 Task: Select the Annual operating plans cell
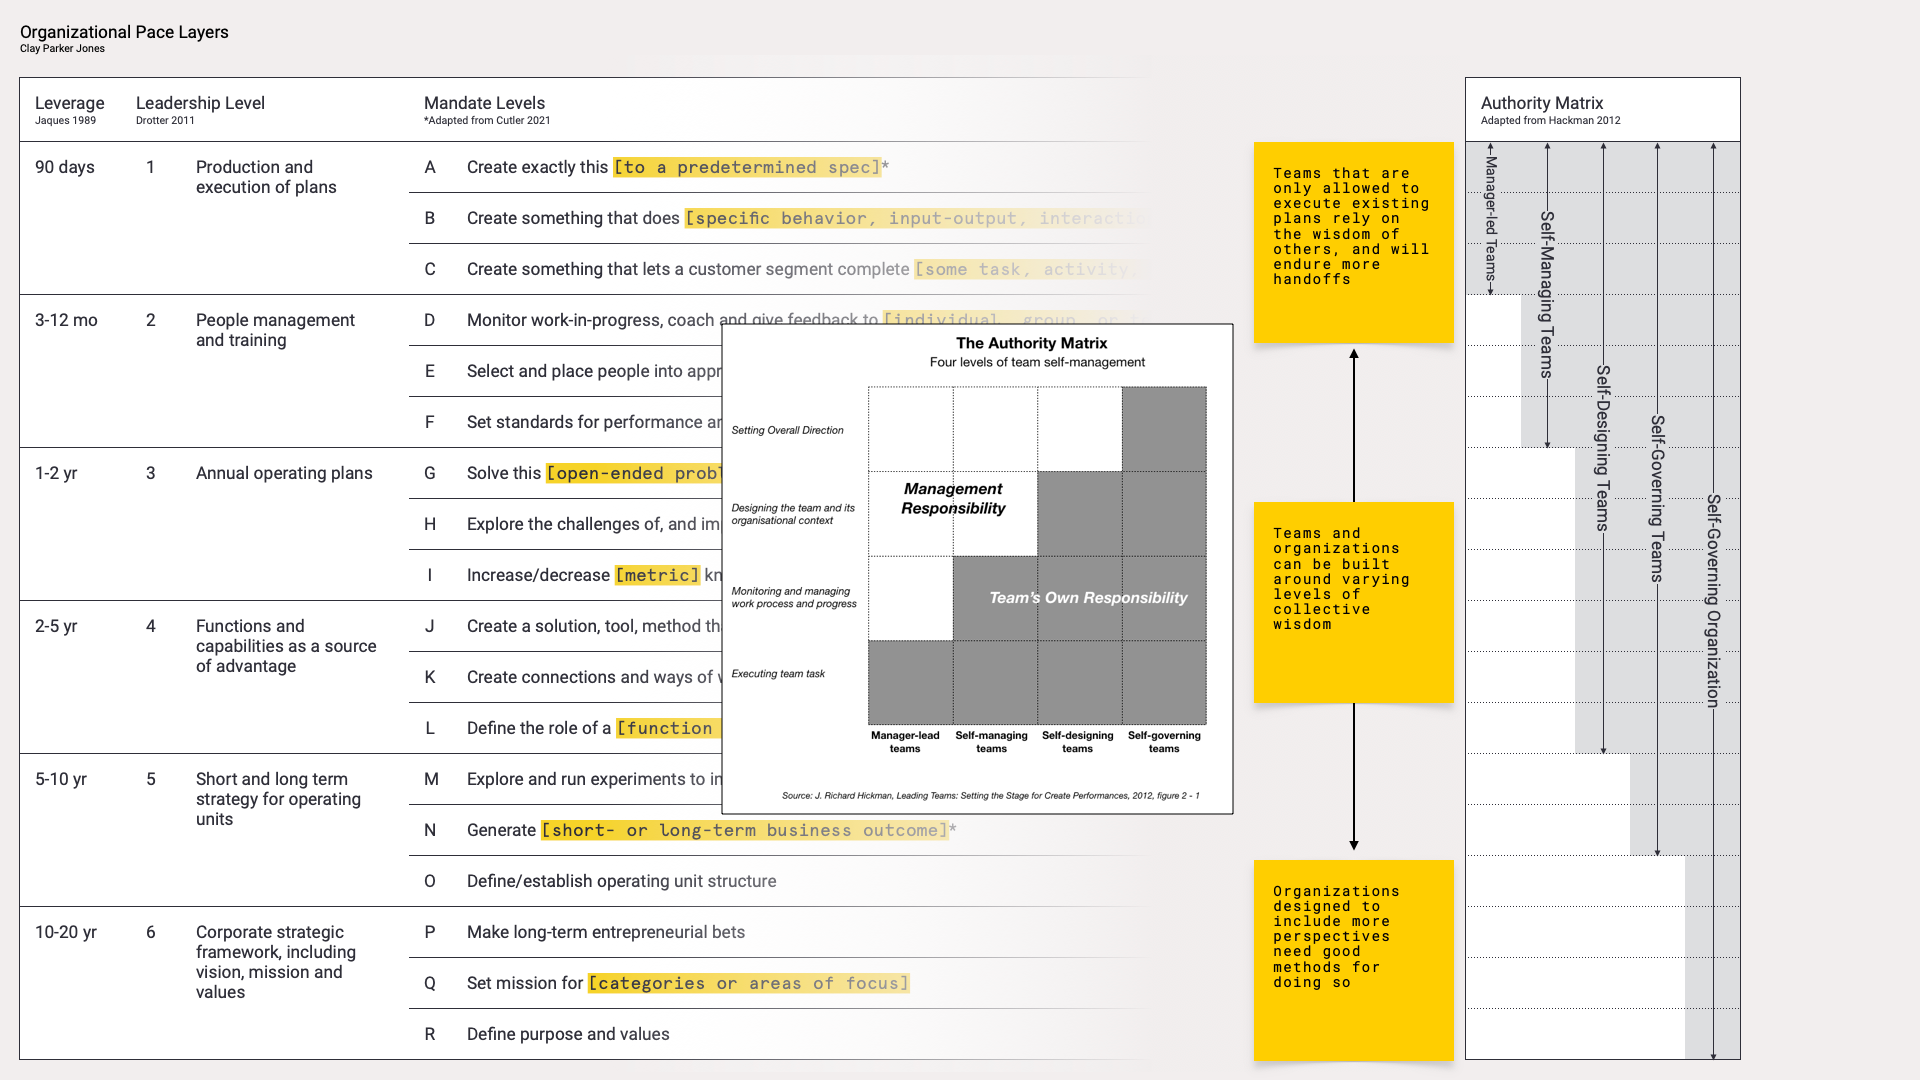[284, 473]
